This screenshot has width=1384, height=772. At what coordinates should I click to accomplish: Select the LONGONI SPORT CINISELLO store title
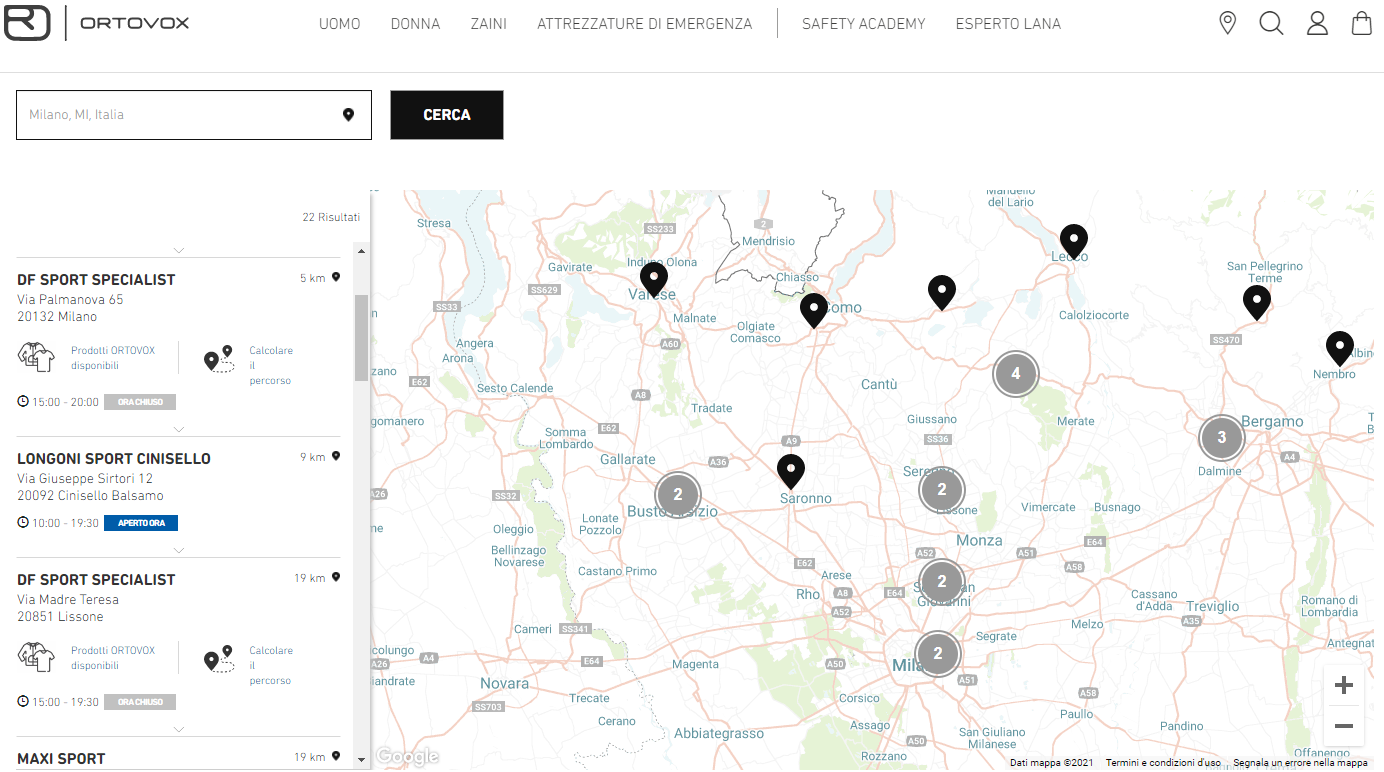114,459
